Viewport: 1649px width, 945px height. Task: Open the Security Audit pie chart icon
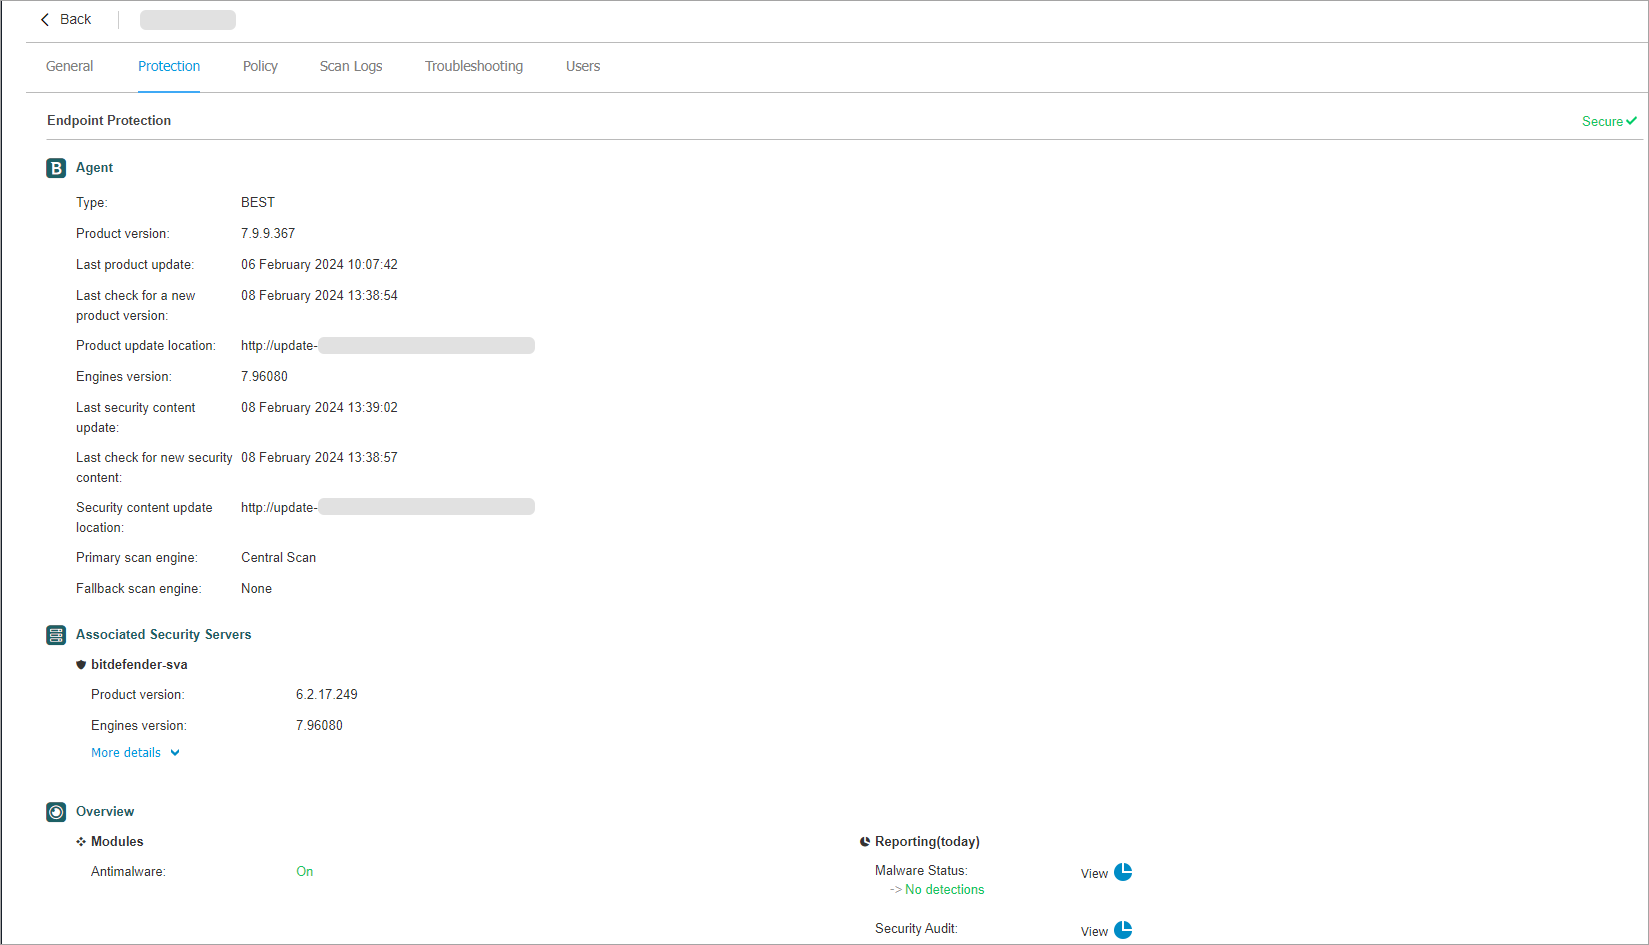pos(1124,929)
